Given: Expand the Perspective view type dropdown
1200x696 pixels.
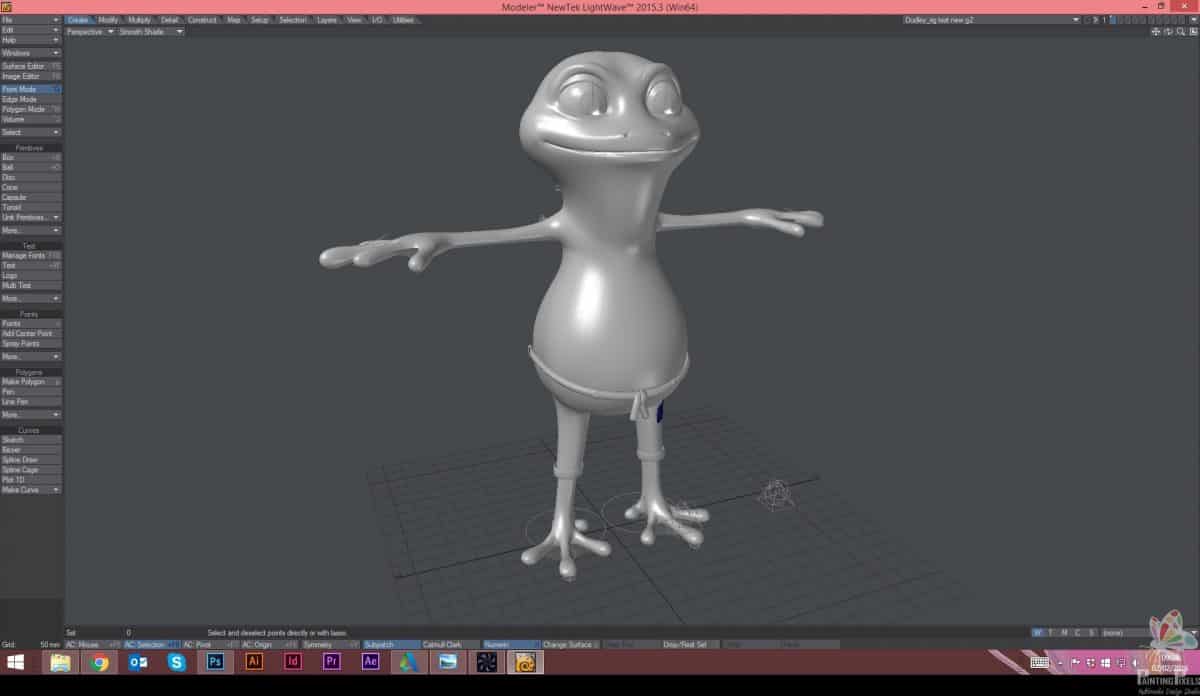Looking at the screenshot, I should click(x=90, y=32).
